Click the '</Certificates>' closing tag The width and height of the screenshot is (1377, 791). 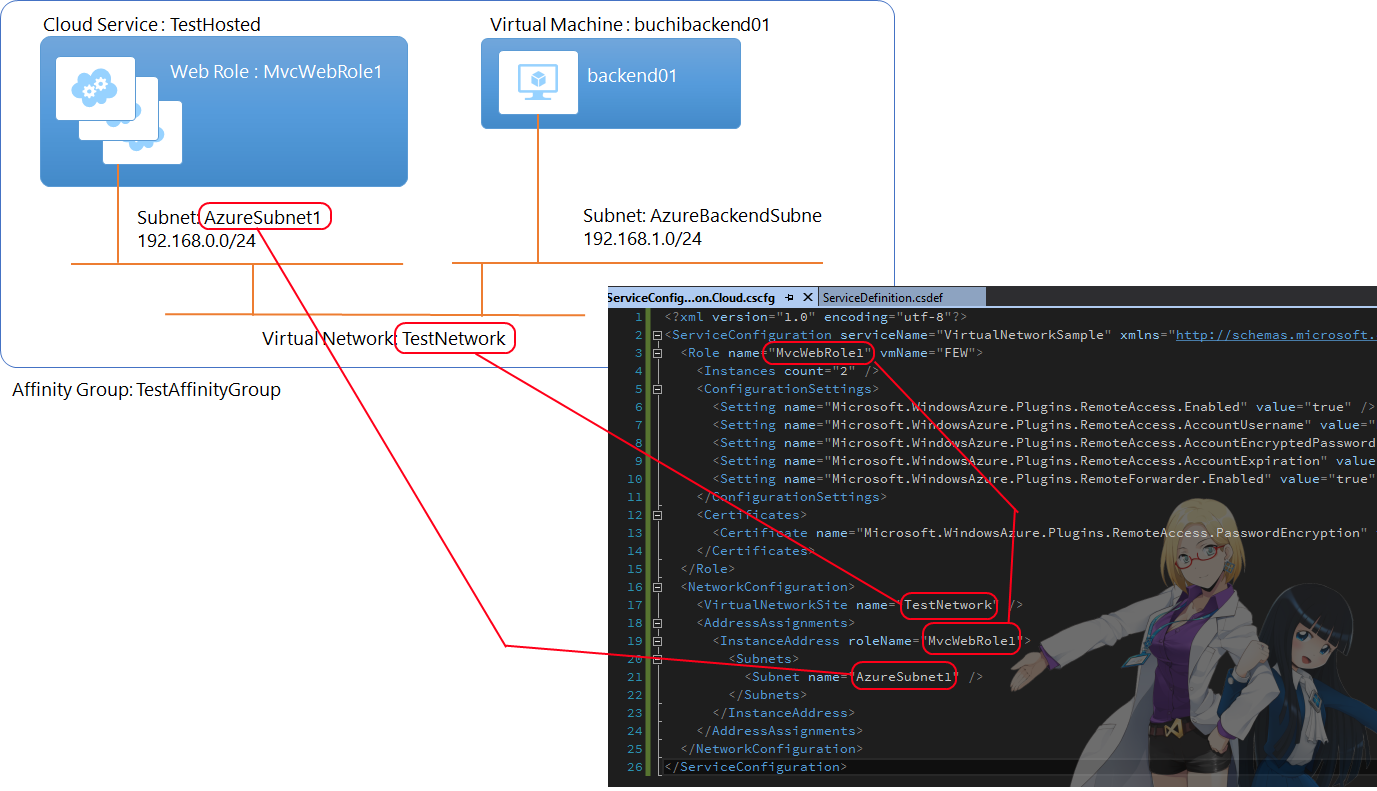755,551
